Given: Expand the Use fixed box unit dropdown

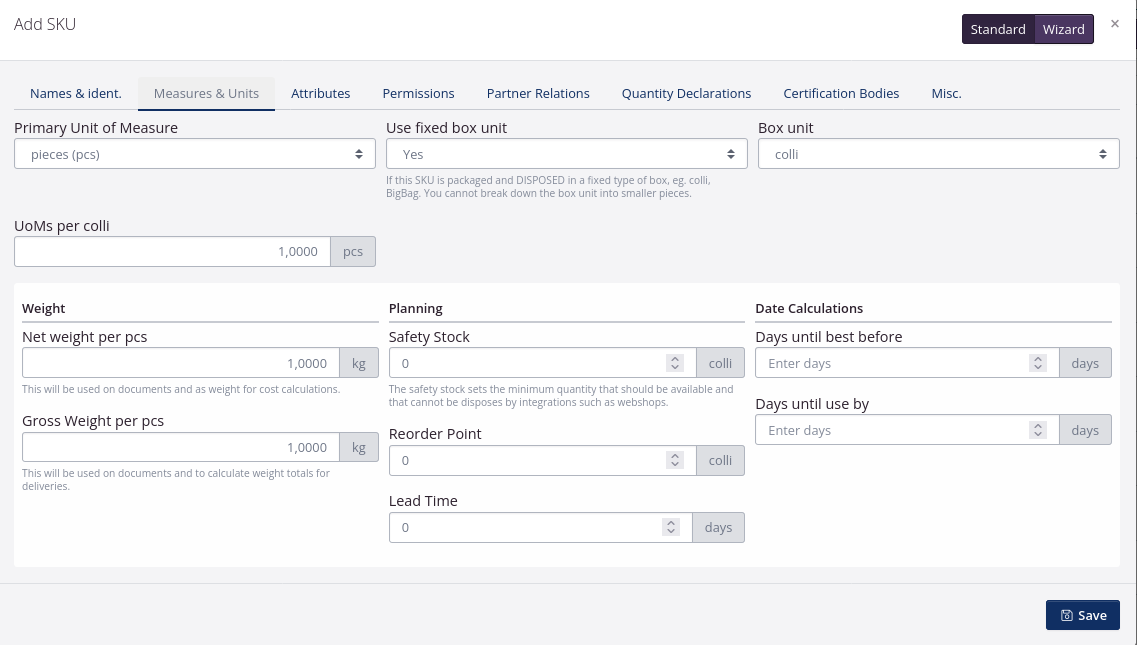Looking at the screenshot, I should [x=566, y=154].
